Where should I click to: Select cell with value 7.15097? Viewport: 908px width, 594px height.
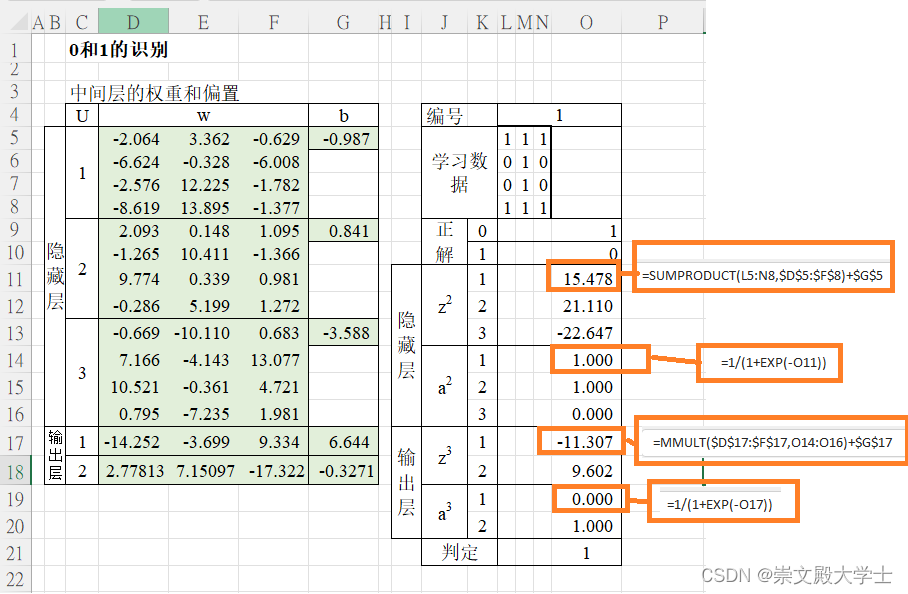[204, 471]
